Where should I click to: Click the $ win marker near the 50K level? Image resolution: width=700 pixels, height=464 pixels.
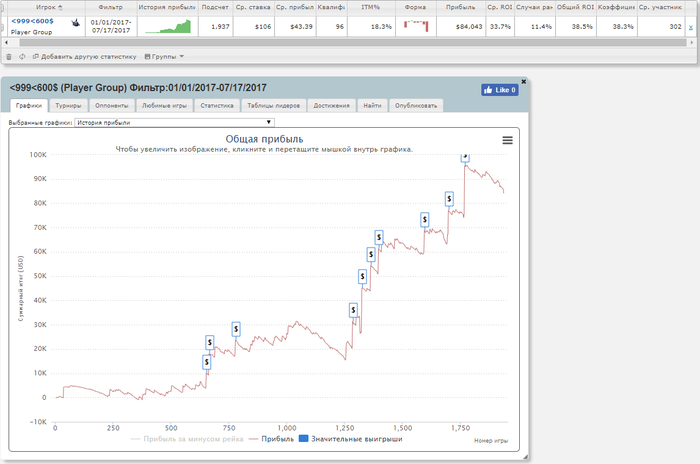click(362, 276)
